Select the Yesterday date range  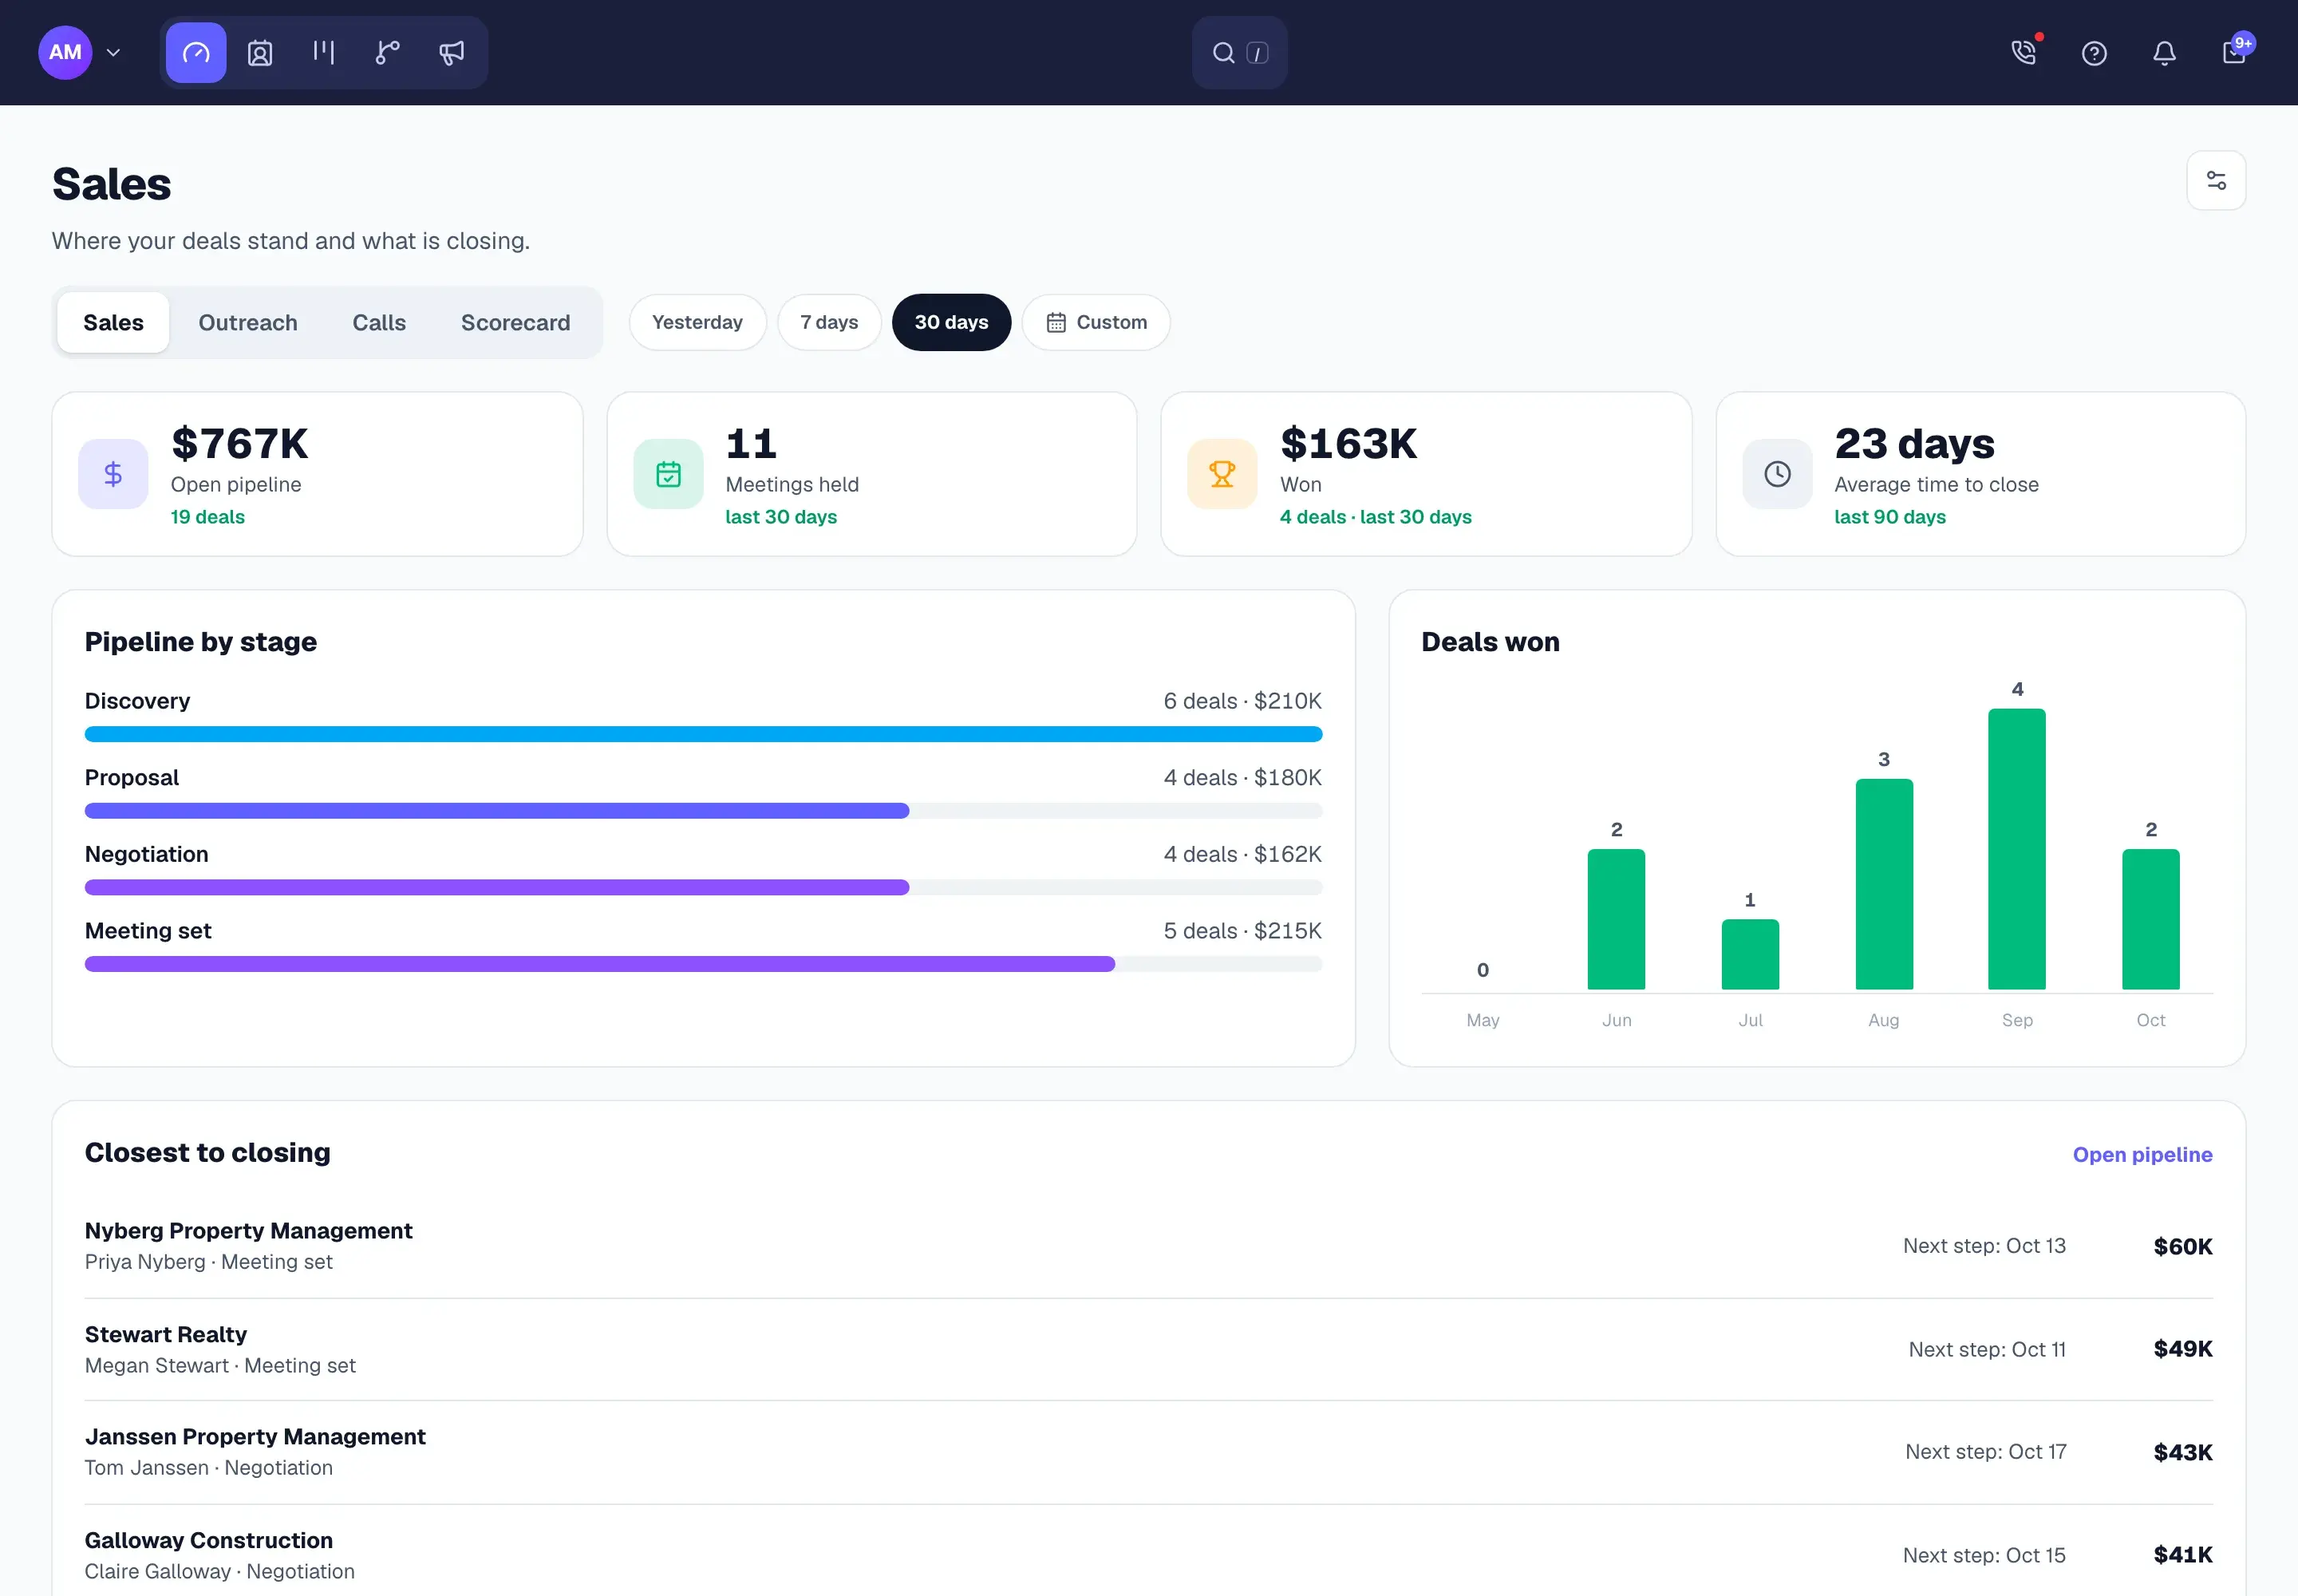[697, 322]
